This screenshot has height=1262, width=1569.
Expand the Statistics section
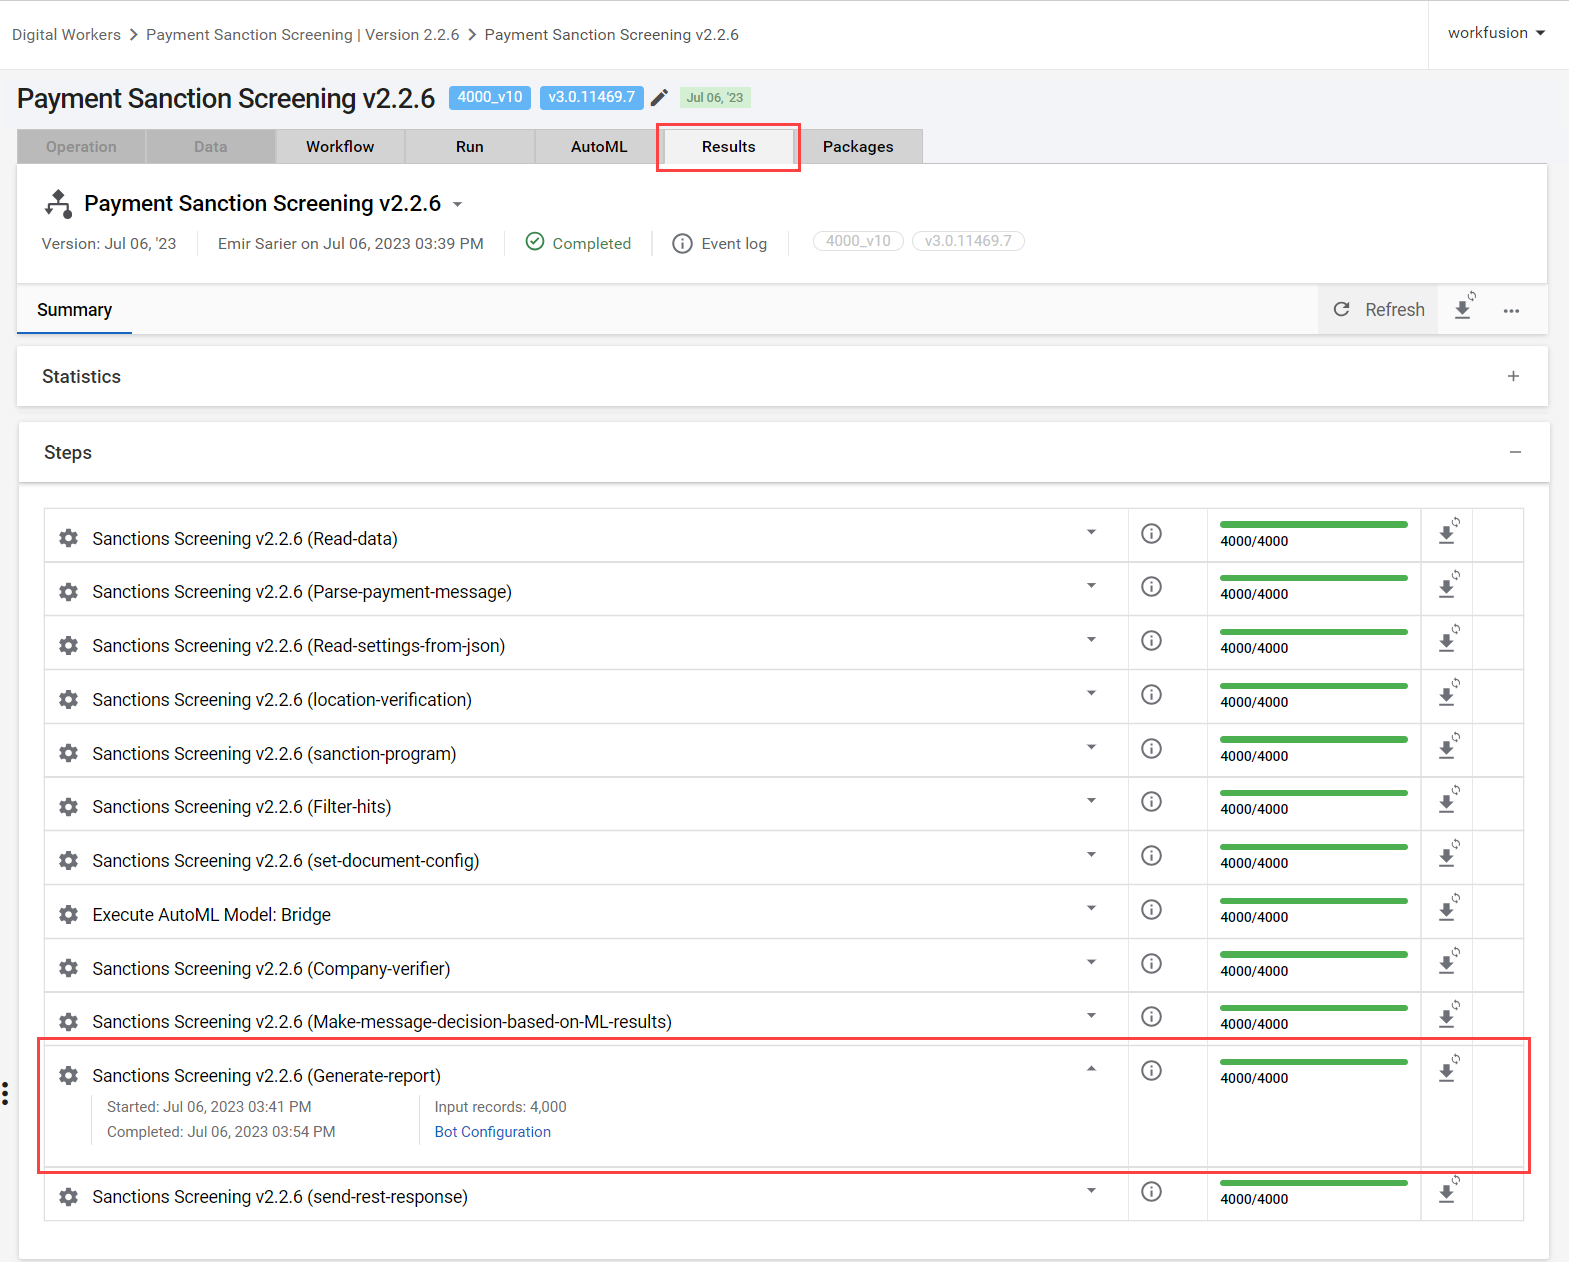coord(1513,376)
